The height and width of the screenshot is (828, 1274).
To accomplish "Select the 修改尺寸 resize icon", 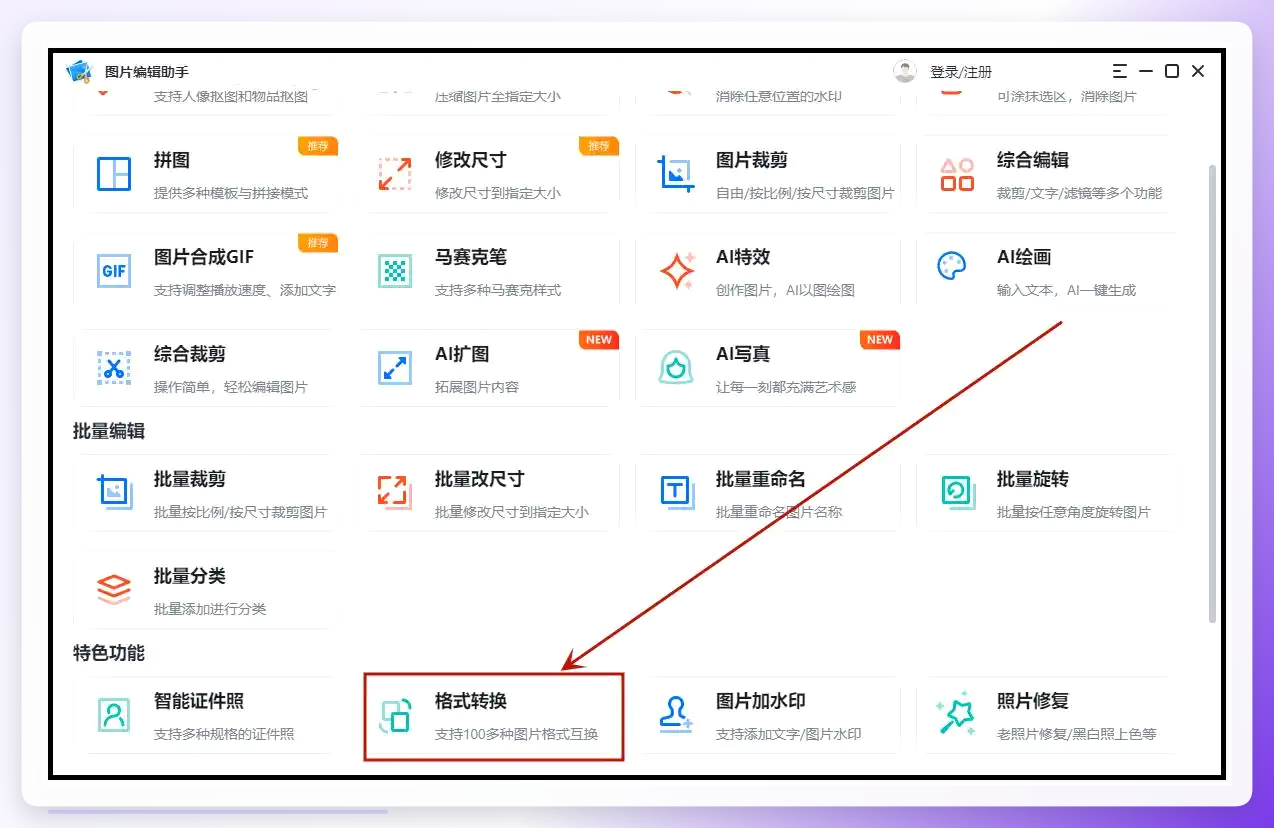I will click(395, 173).
